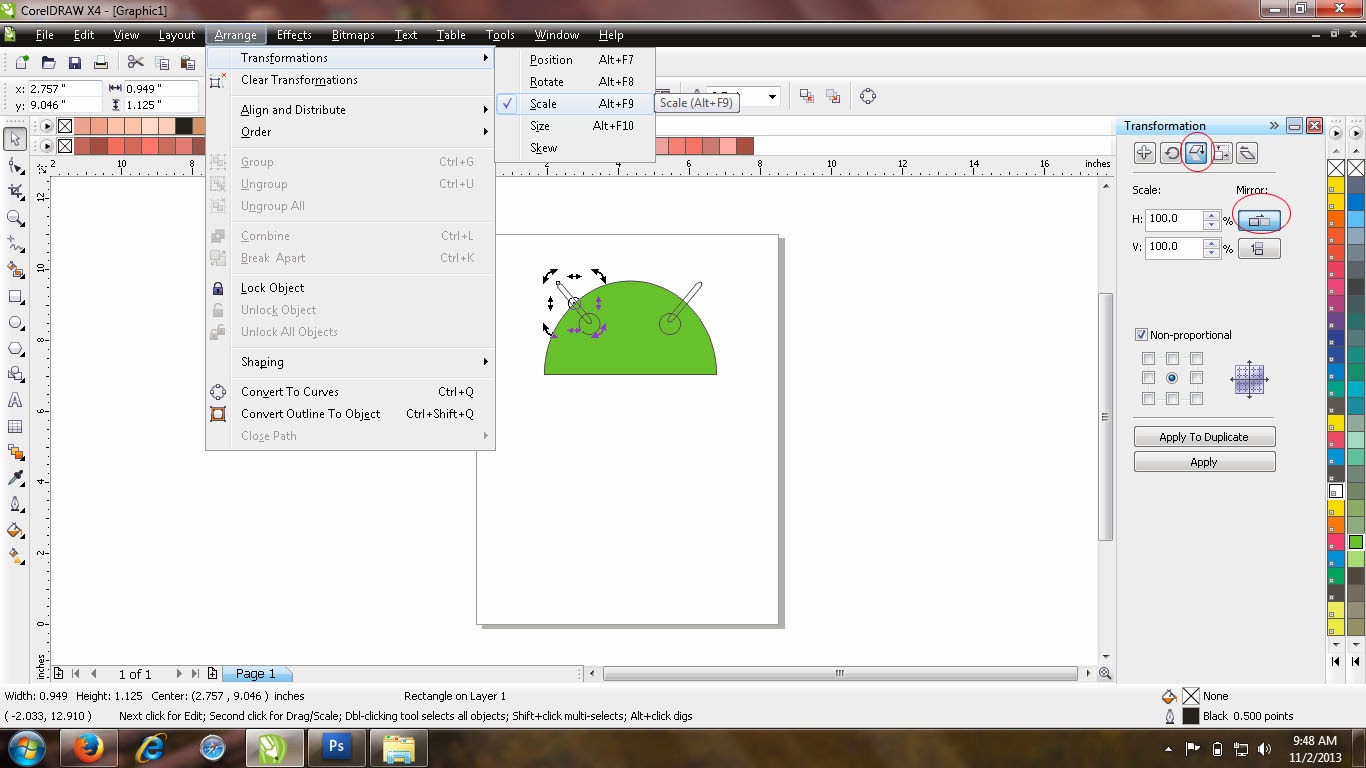The image size is (1366, 768).
Task: Switch to the Photoshop taskbar icon
Action: [336, 747]
